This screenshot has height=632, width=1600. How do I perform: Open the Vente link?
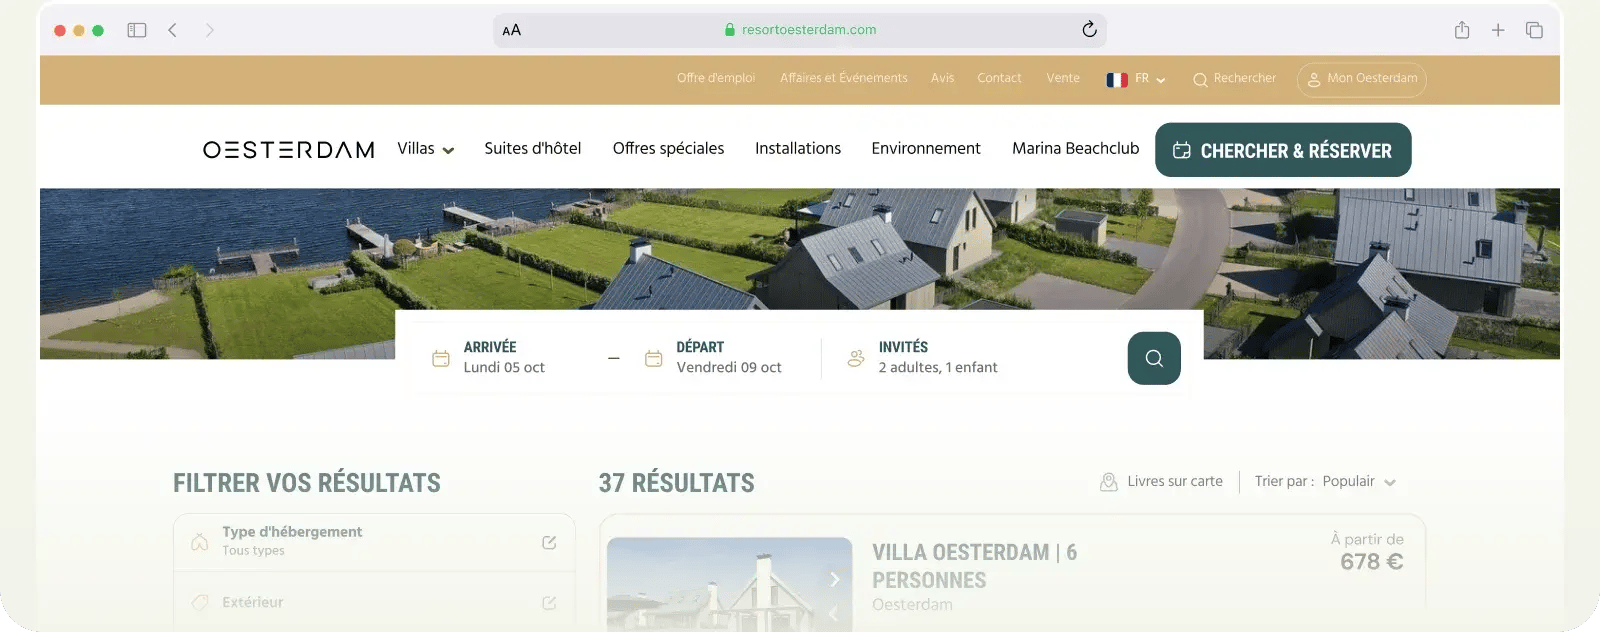coord(1063,78)
